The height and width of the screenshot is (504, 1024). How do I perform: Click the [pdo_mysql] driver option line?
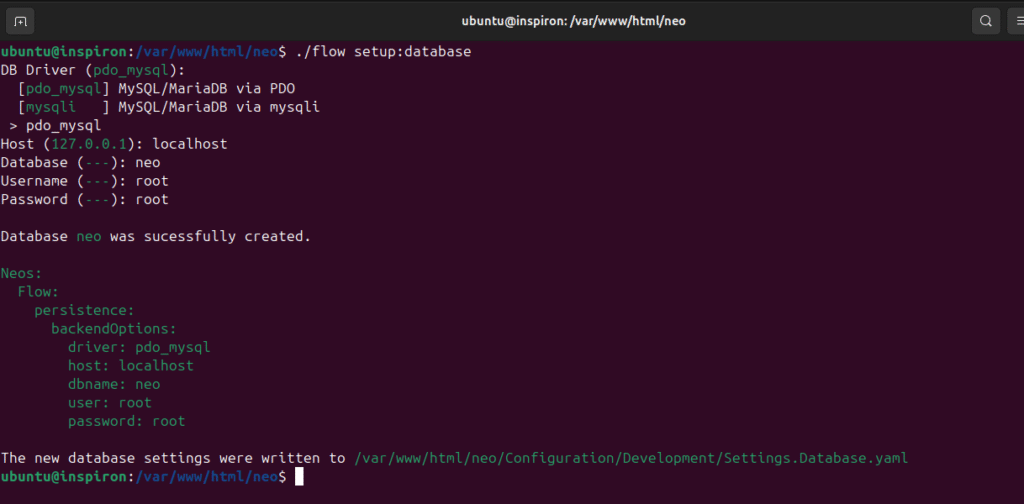(156, 88)
